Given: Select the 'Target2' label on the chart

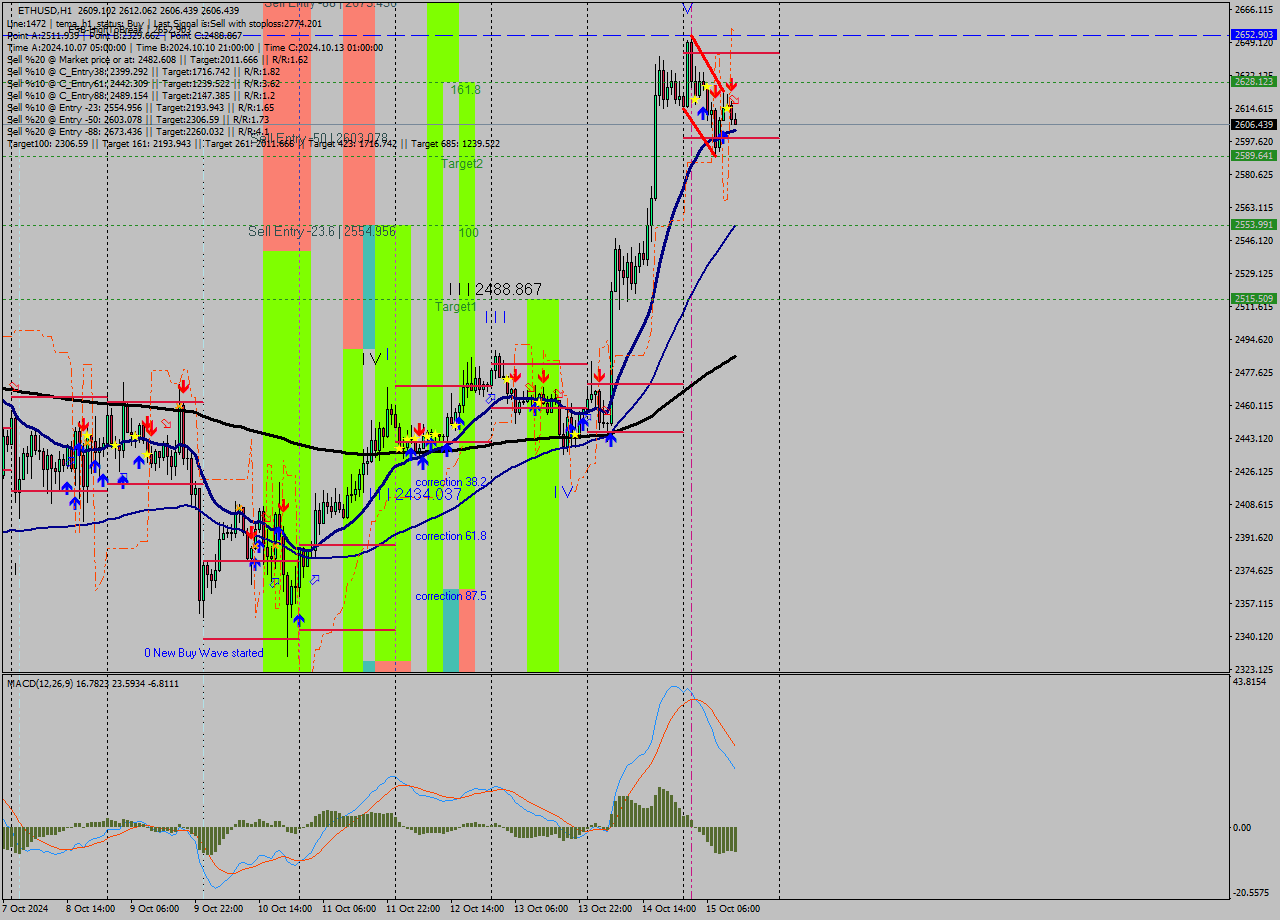Looking at the screenshot, I should point(462,163).
